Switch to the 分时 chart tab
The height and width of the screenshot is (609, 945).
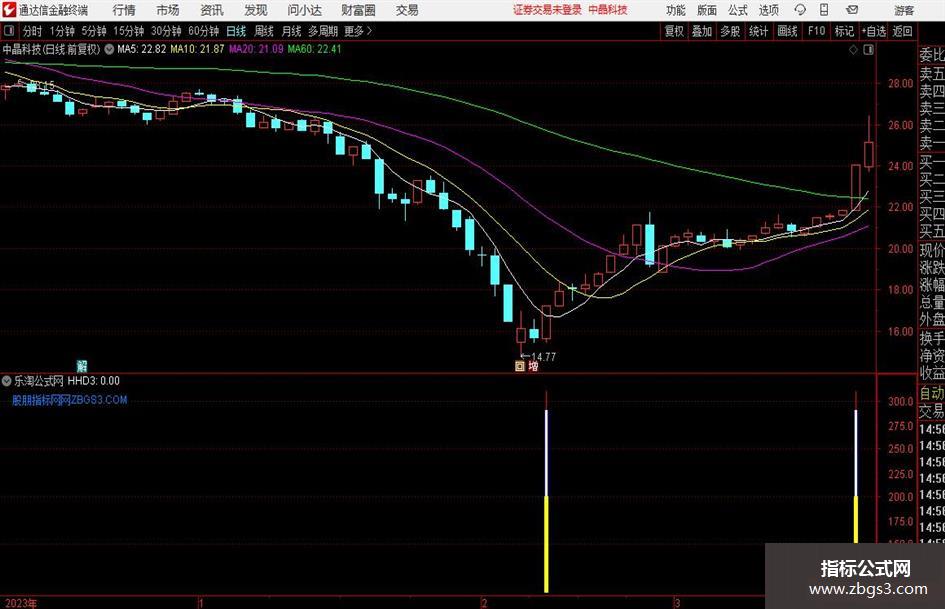(x=33, y=31)
